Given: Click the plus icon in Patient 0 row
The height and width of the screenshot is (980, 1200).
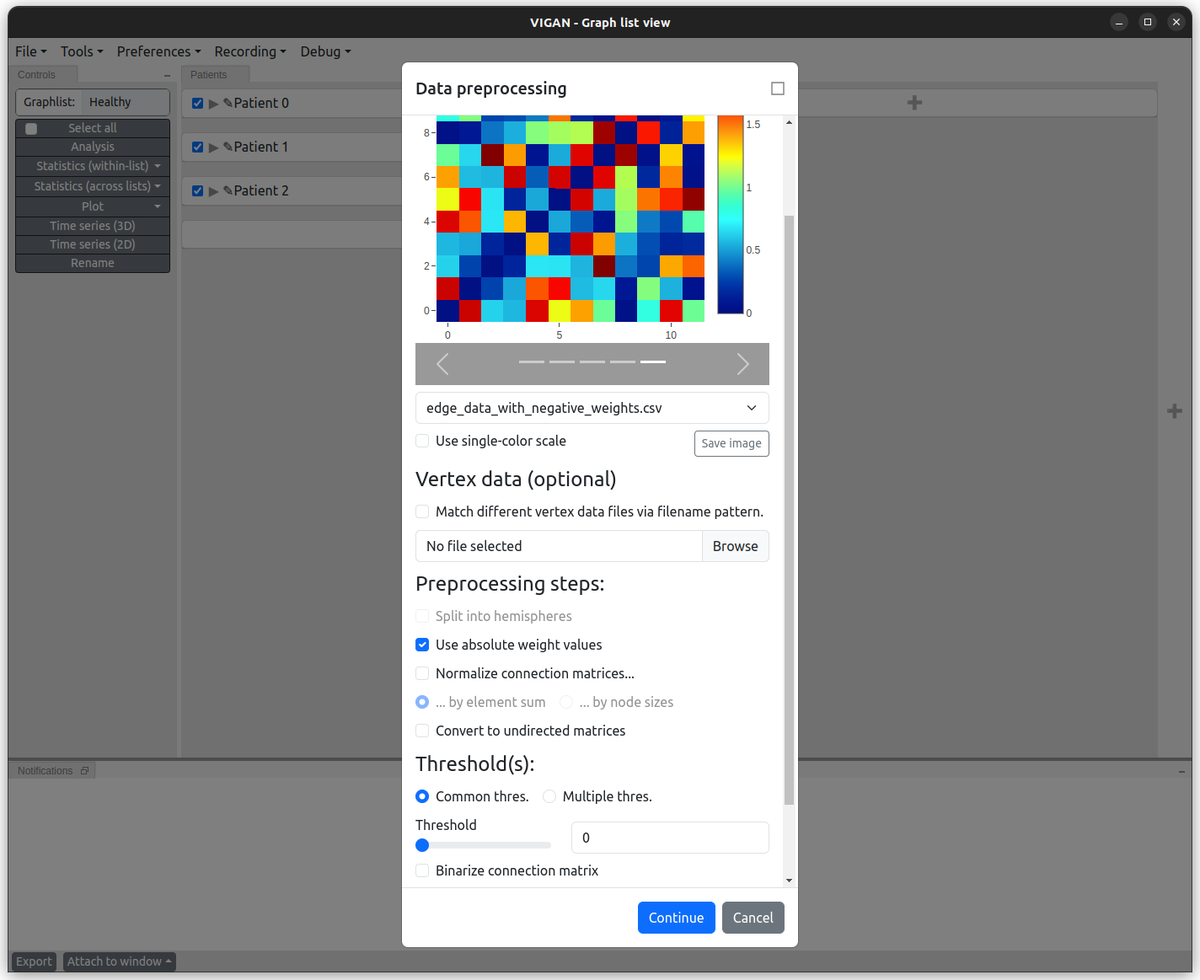Looking at the screenshot, I should tap(913, 102).
